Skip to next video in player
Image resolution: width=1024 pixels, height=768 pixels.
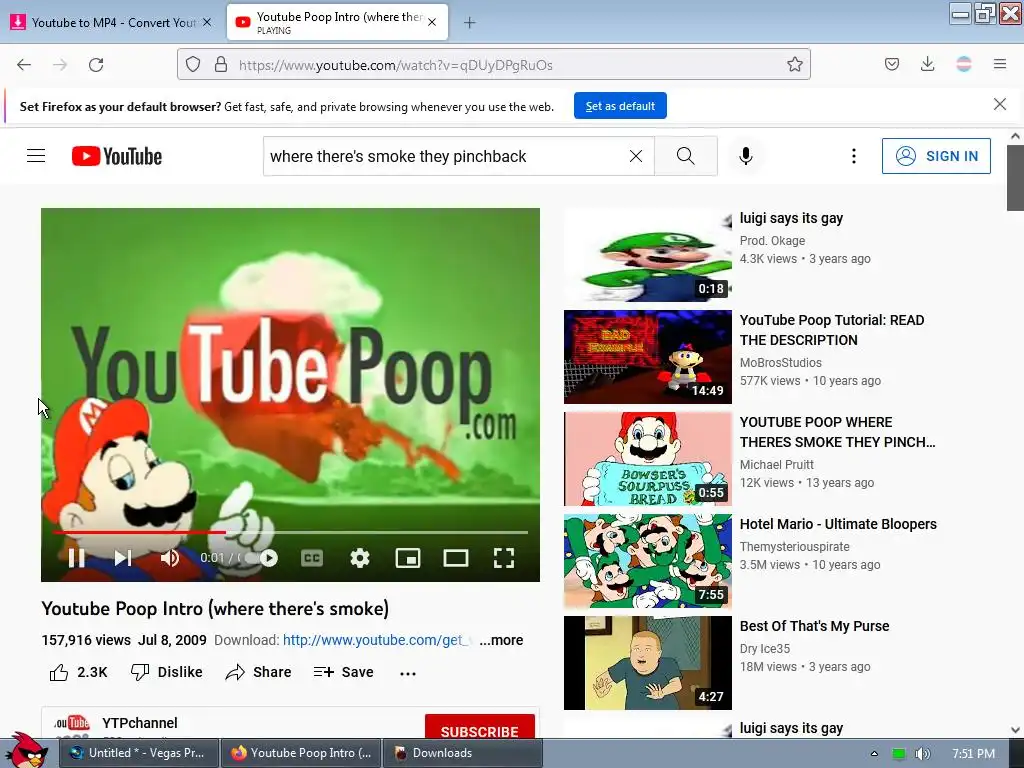pos(123,558)
